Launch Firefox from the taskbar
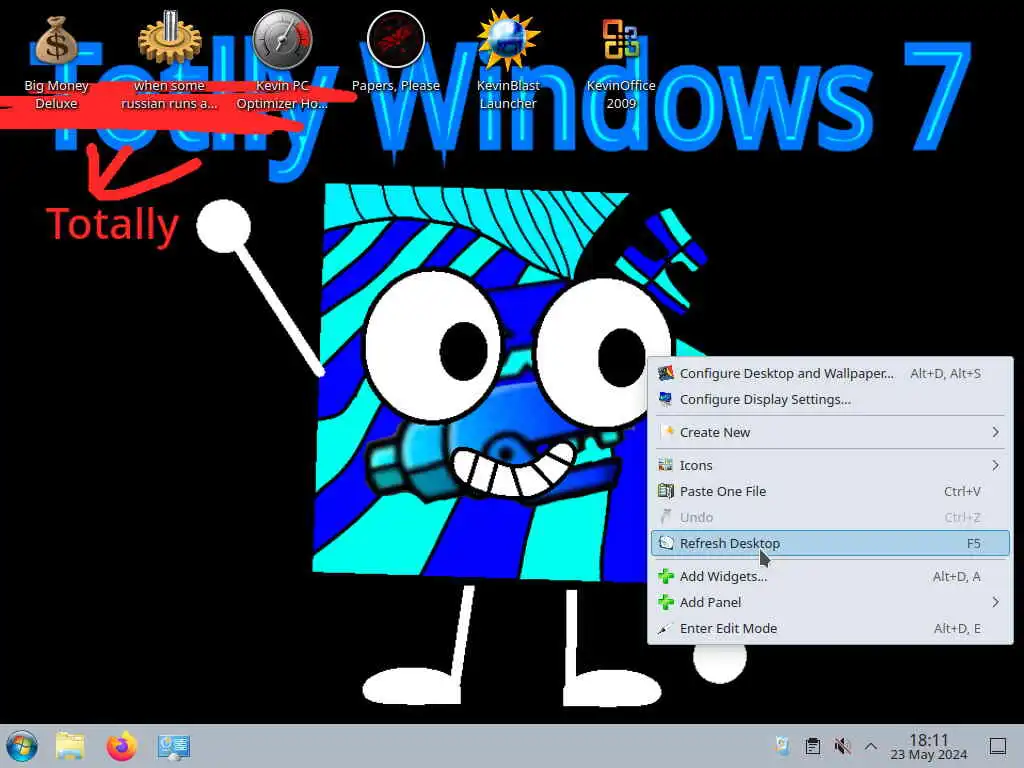This screenshot has height=768, width=1024. coord(122,746)
